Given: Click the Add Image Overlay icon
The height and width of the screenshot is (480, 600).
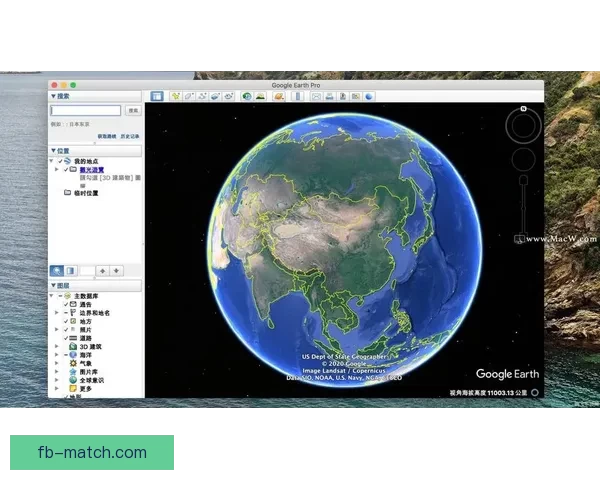Looking at the screenshot, I should point(215,96).
